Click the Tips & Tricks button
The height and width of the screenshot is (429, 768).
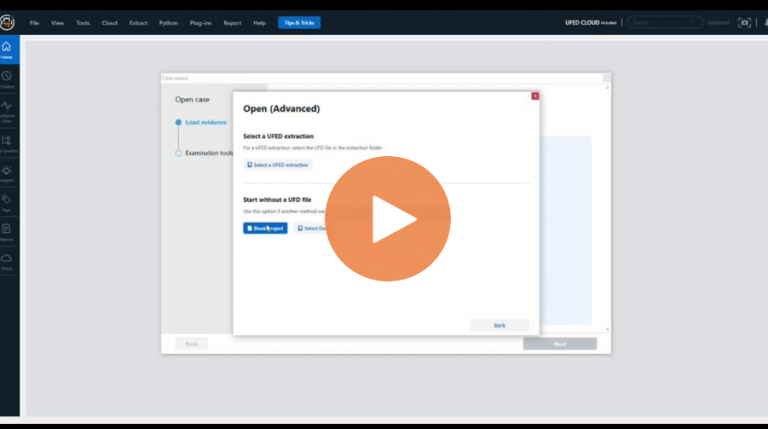pos(299,23)
